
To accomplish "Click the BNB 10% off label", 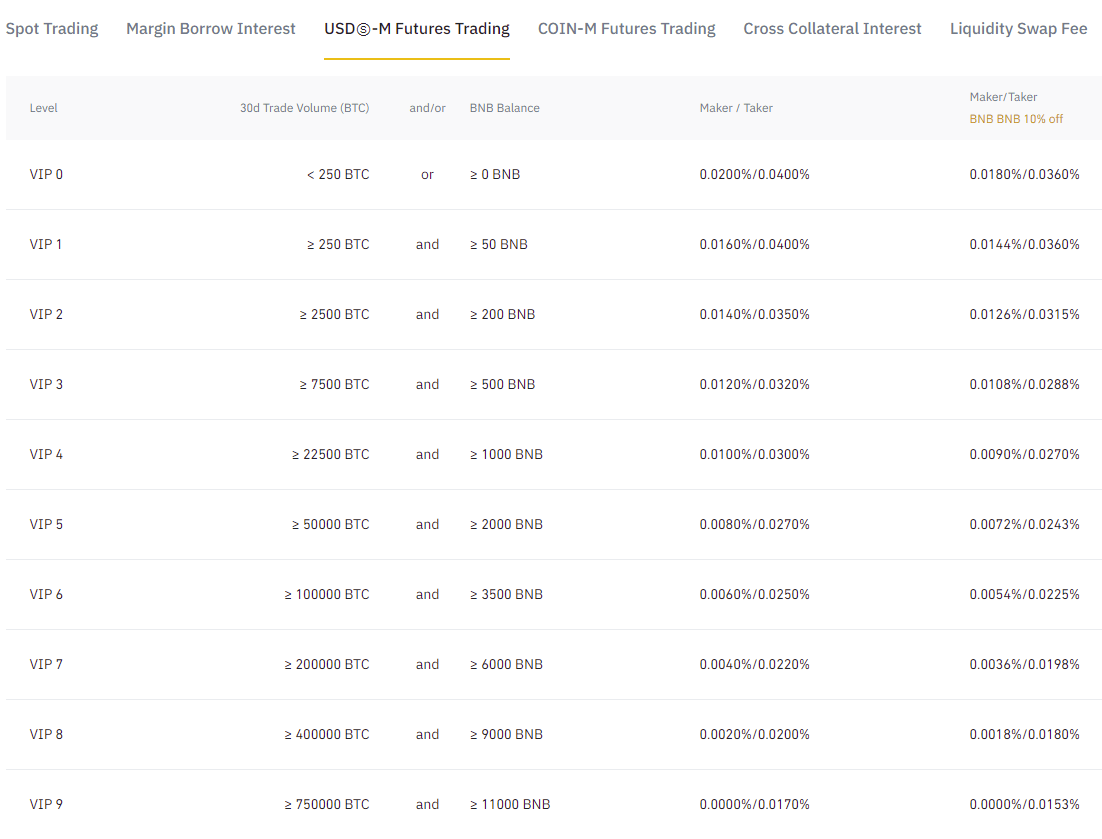I will [1016, 117].
